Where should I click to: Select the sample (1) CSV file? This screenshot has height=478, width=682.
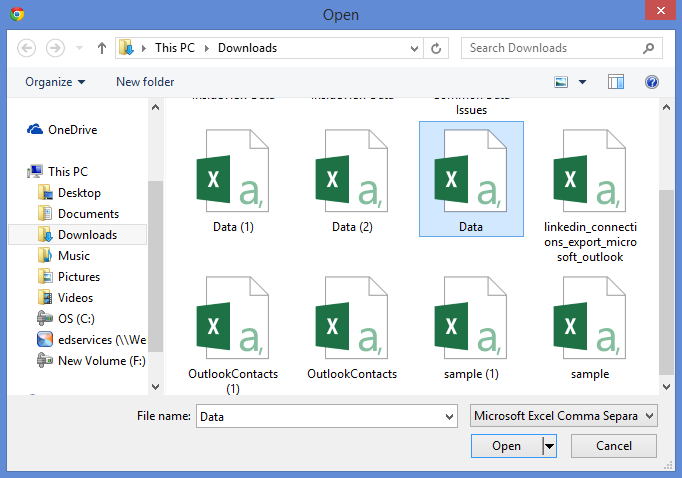[x=471, y=322]
